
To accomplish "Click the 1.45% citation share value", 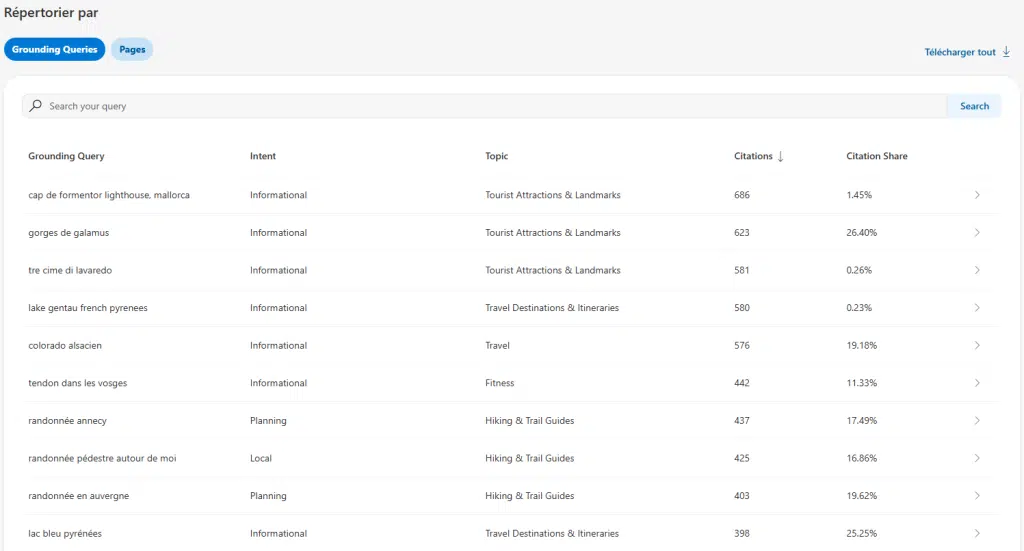I will [859, 195].
